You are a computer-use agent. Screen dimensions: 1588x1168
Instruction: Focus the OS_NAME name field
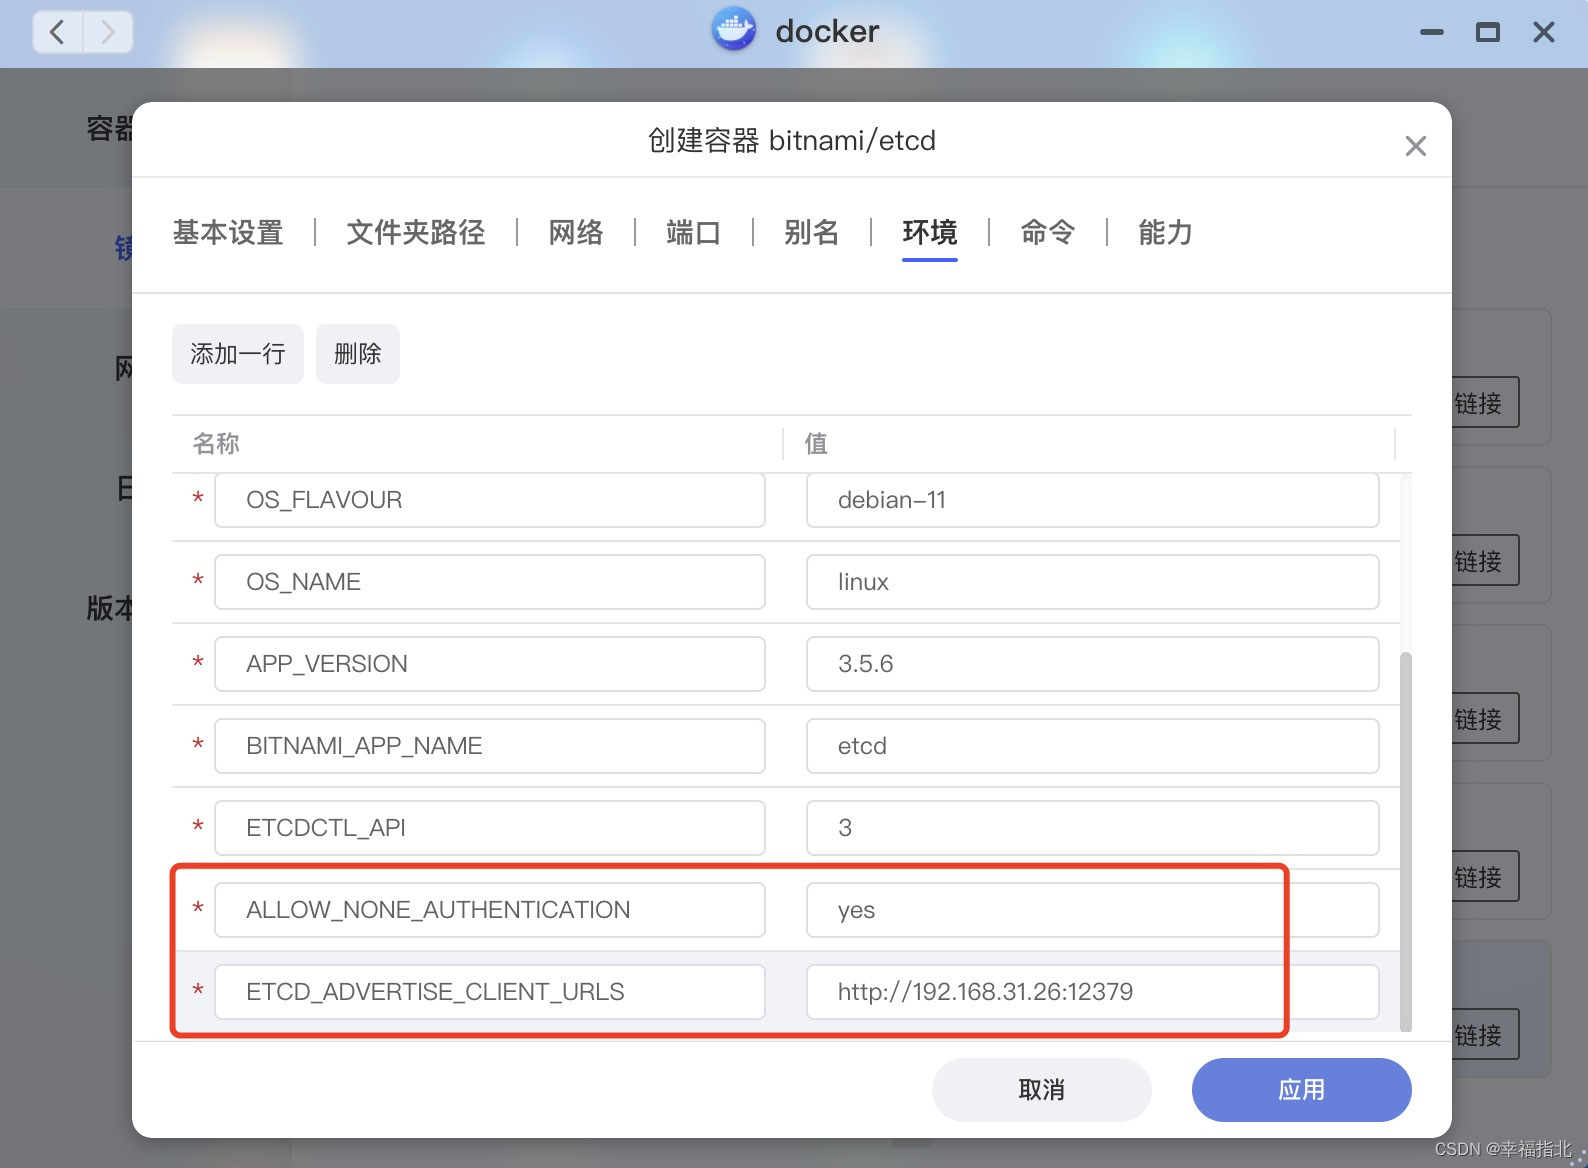[490, 582]
